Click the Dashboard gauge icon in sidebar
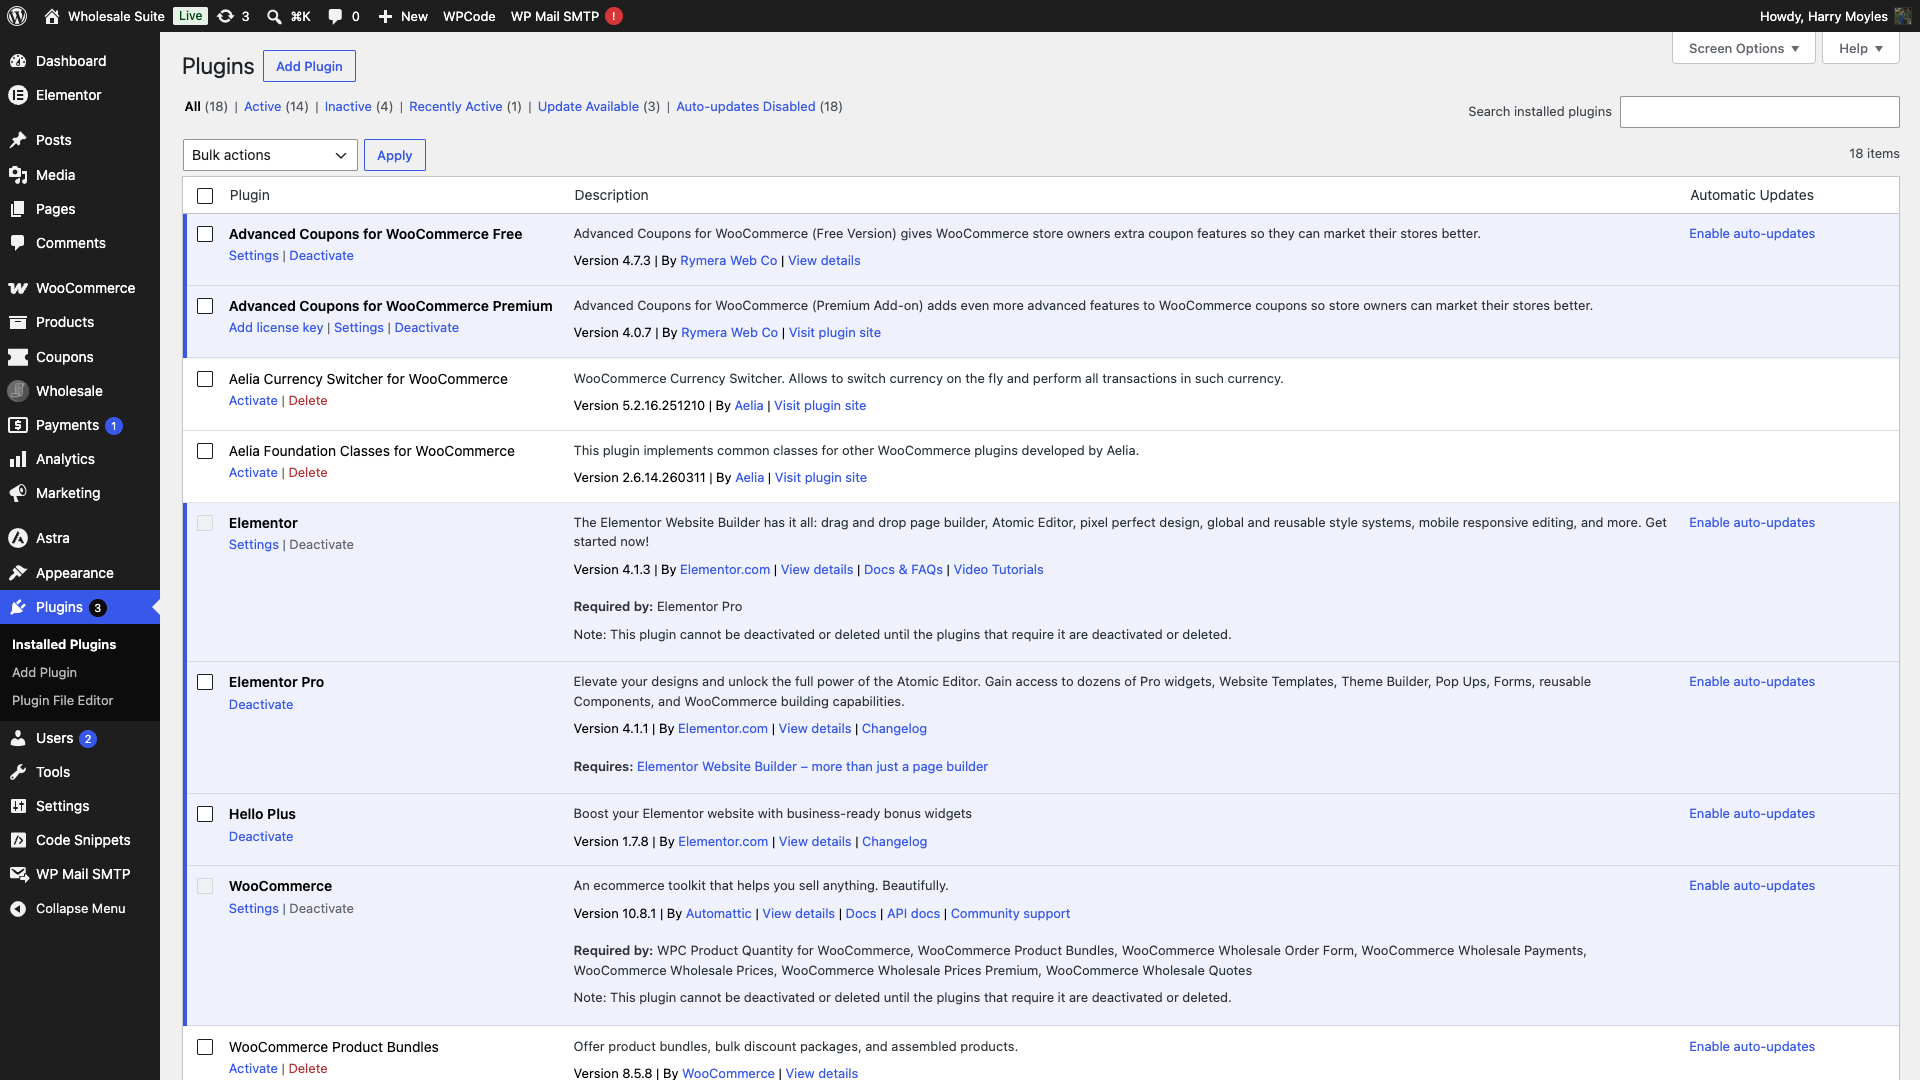The width and height of the screenshot is (1920, 1080). click(x=18, y=61)
